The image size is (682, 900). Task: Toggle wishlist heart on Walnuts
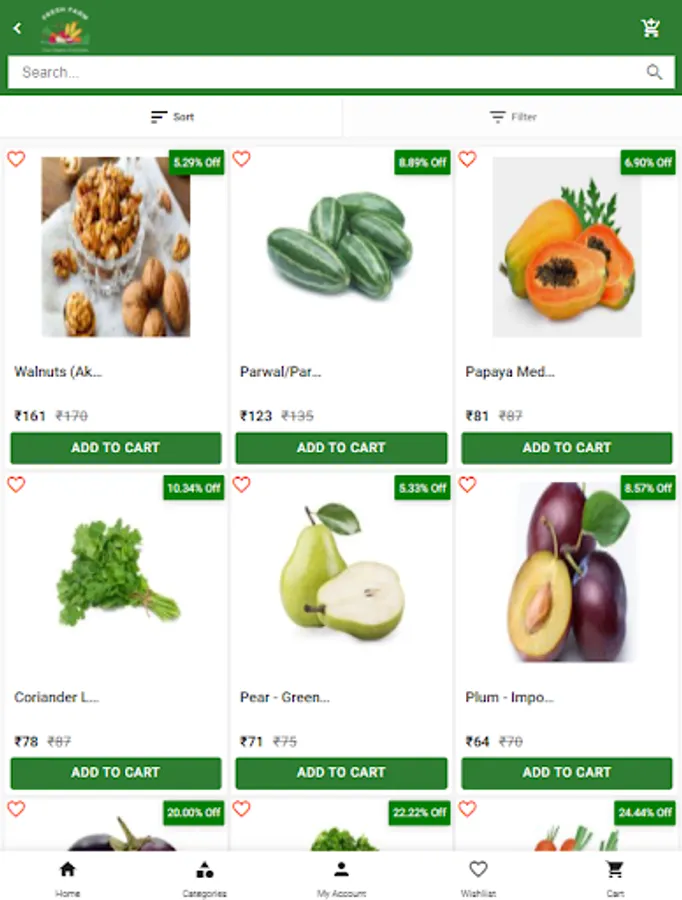[x=16, y=158]
